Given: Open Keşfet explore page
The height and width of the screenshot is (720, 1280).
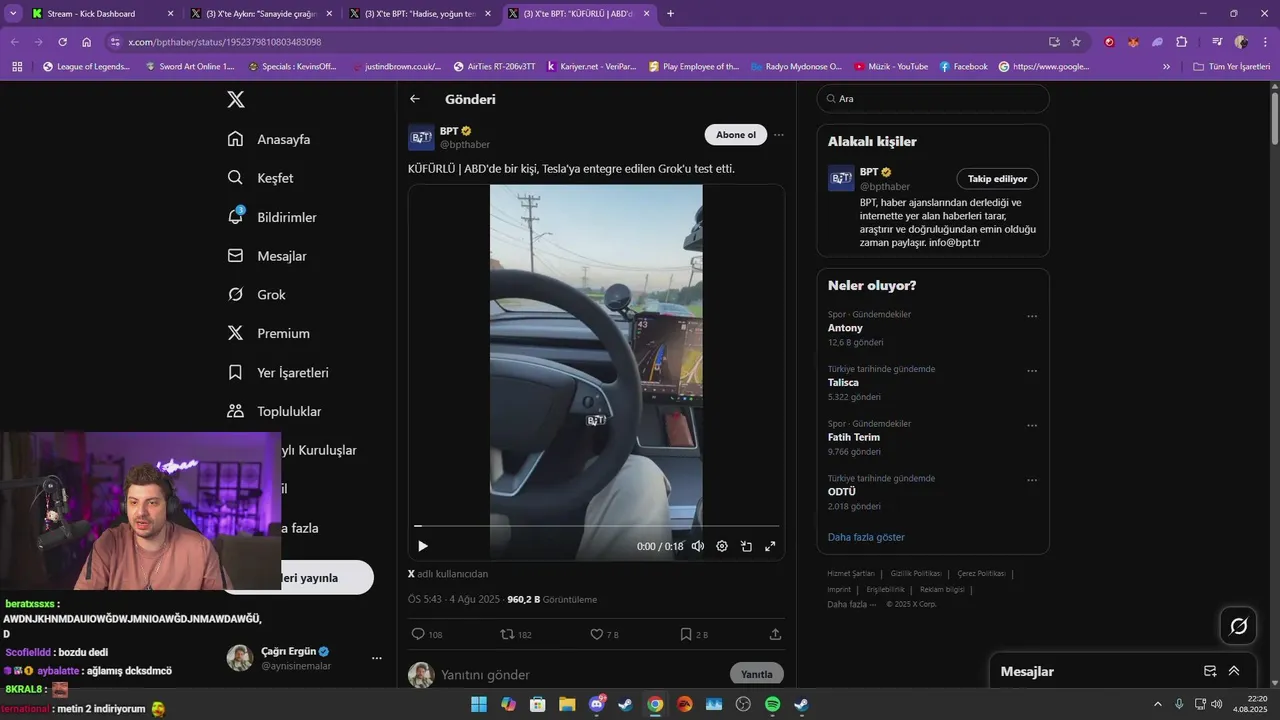Looking at the screenshot, I should tap(260, 178).
